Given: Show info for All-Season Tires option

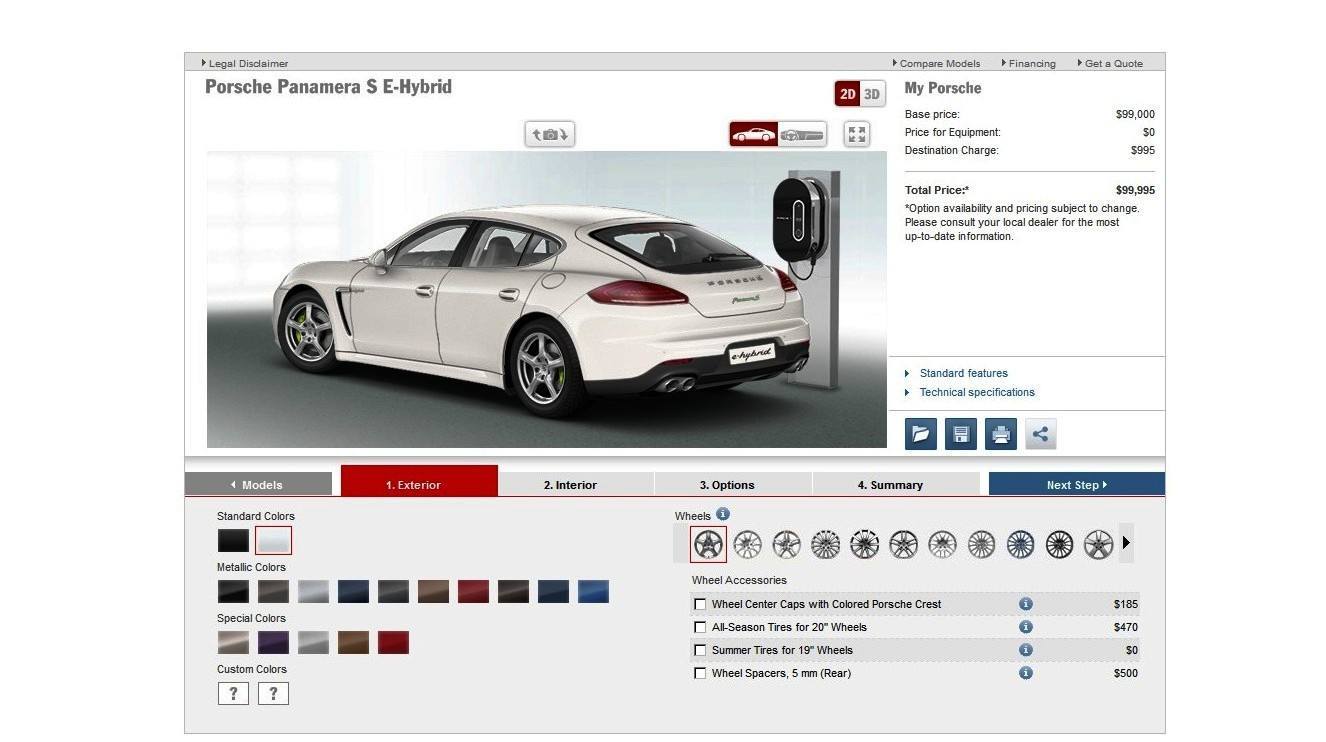Looking at the screenshot, I should [1026, 627].
